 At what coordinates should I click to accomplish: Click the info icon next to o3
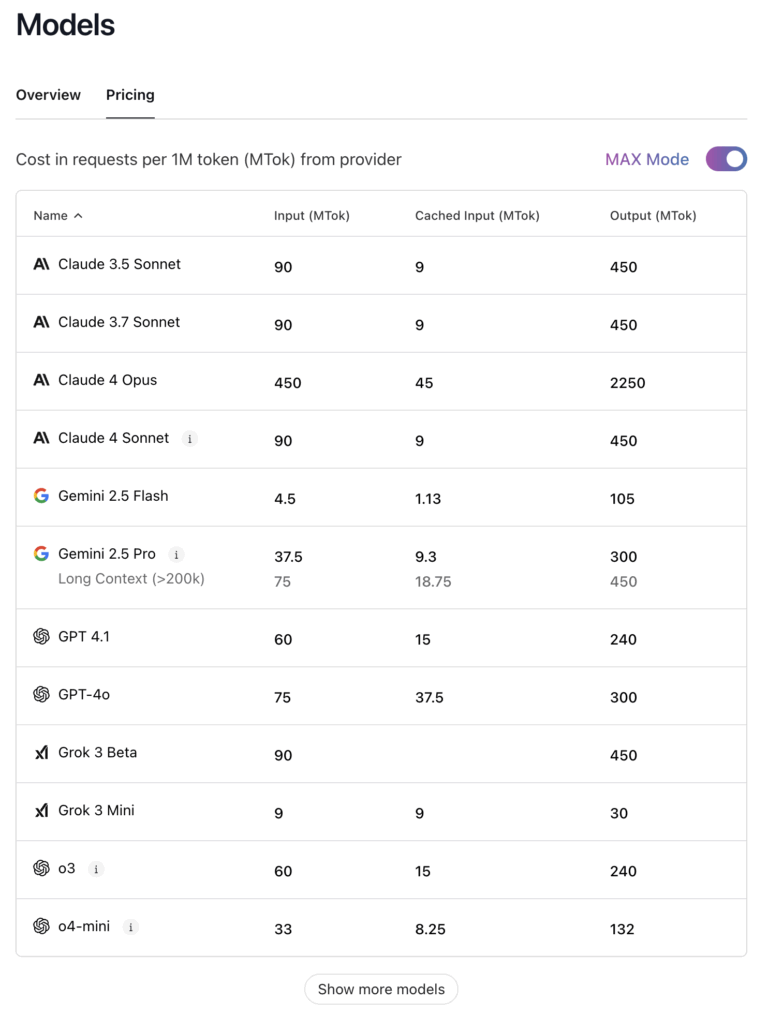[x=96, y=869]
